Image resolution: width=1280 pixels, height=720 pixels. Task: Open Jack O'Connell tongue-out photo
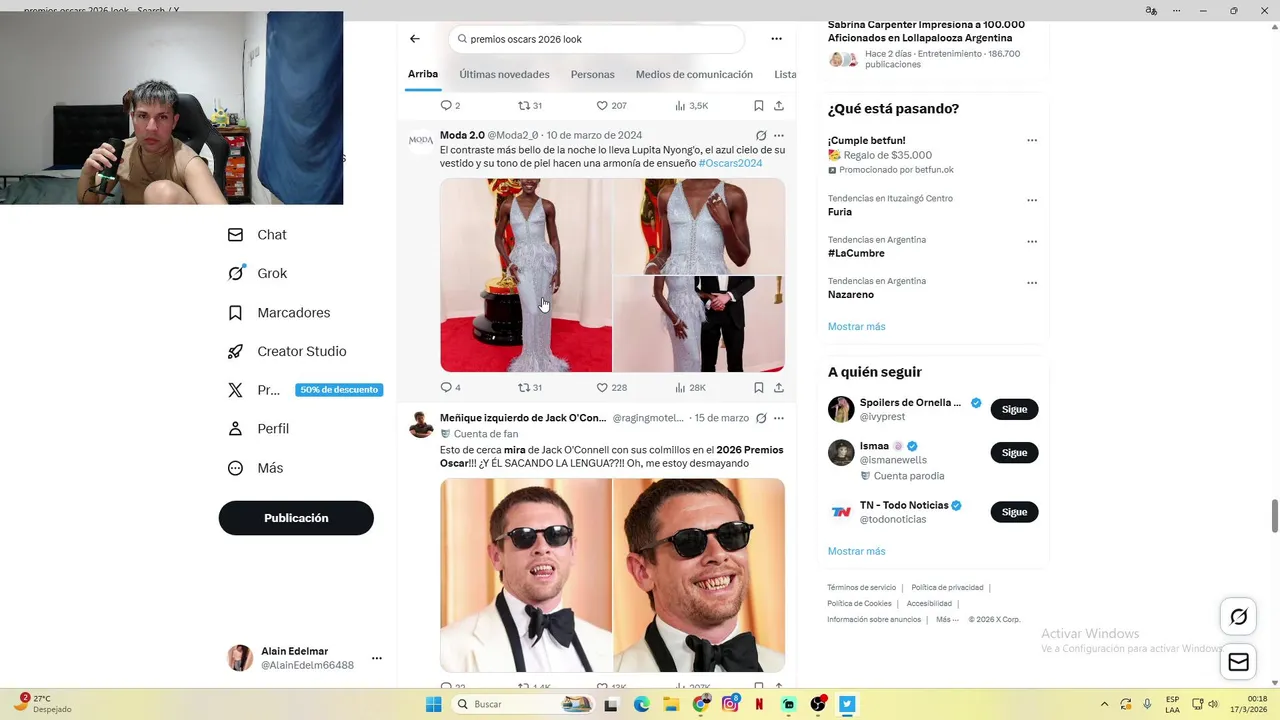[x=526, y=575]
